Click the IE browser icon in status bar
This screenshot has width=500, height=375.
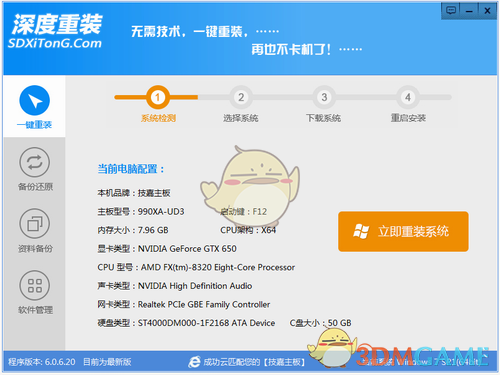pyautogui.click(x=194, y=362)
